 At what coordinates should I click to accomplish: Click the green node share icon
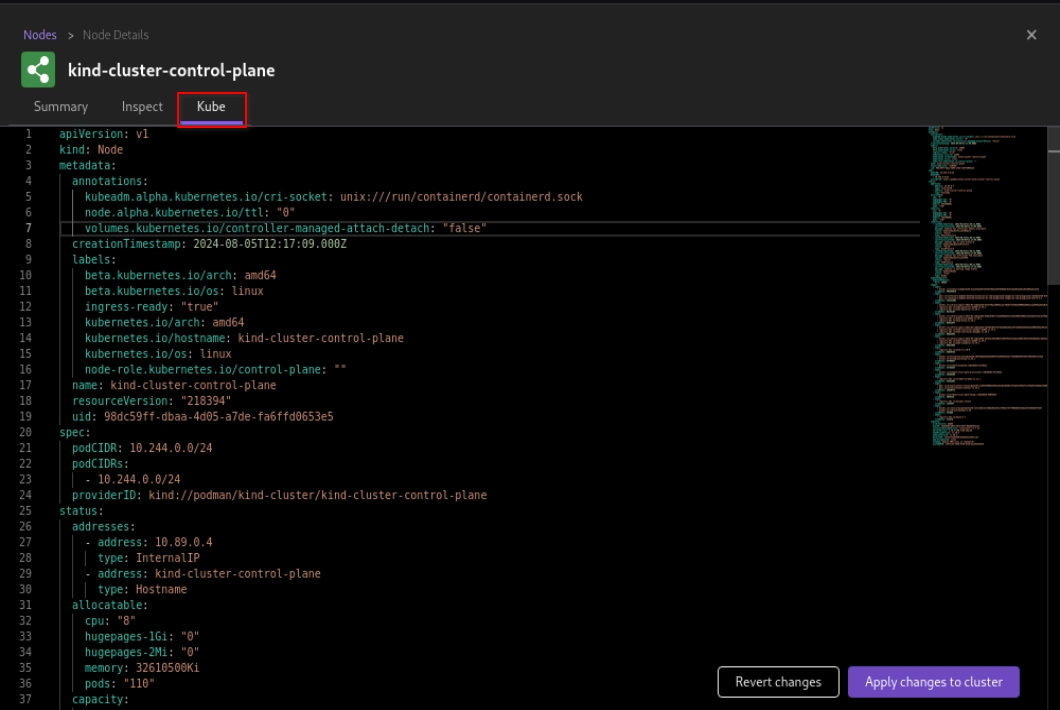[38, 70]
